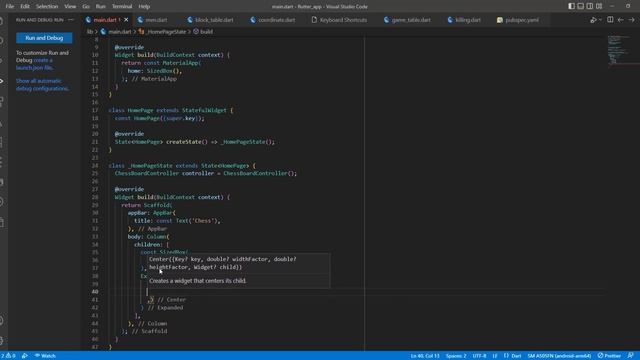
Task: Open the Terminal menu
Action: (122, 7)
